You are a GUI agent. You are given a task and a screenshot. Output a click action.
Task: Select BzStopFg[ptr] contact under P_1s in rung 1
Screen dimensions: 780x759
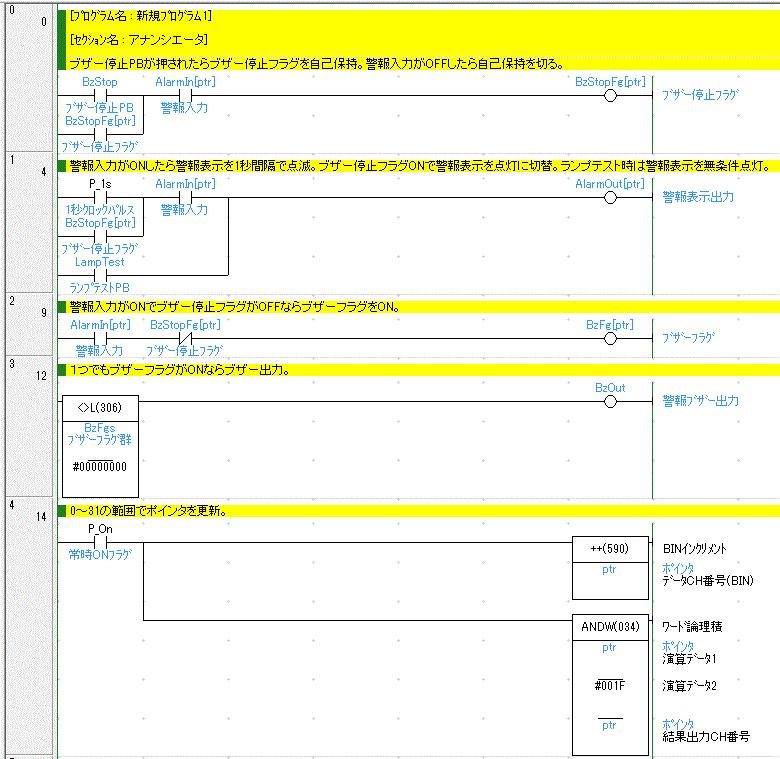pos(100,236)
